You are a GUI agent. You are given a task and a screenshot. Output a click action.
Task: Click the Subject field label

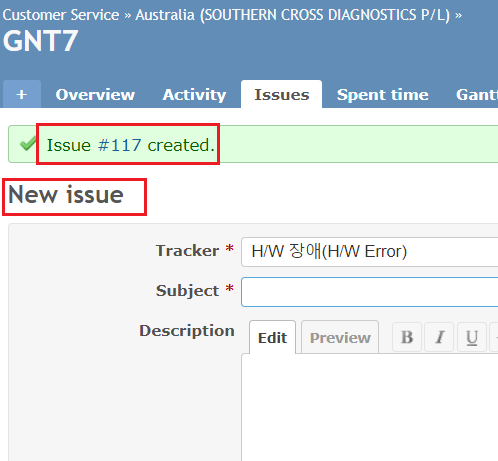point(187,290)
